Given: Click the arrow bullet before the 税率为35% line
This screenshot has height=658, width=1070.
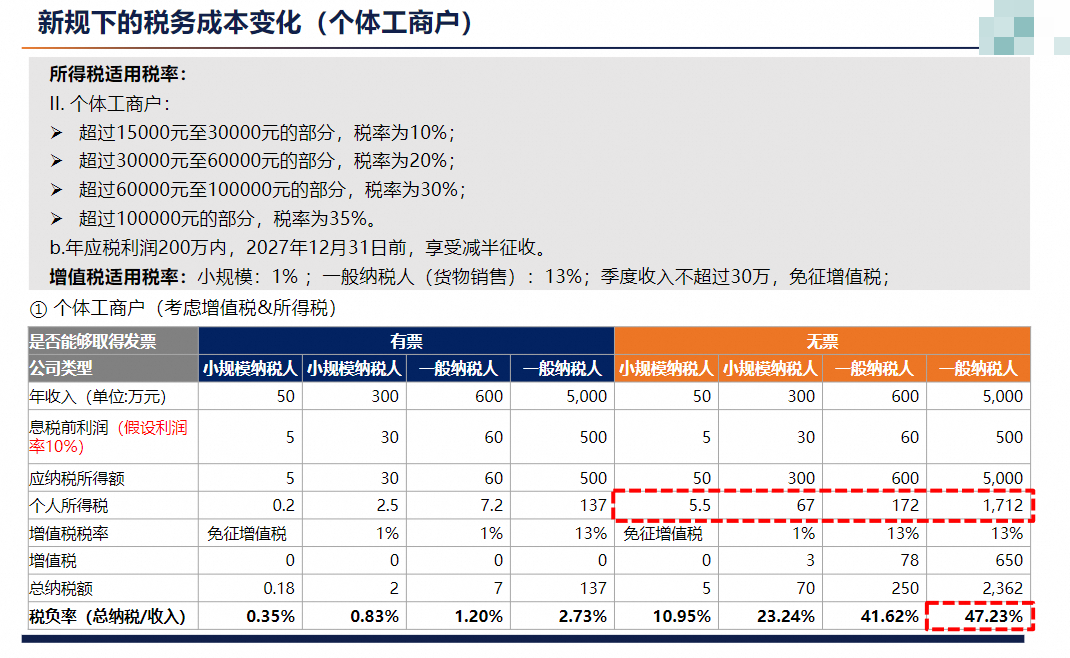Looking at the screenshot, I should click(57, 219).
